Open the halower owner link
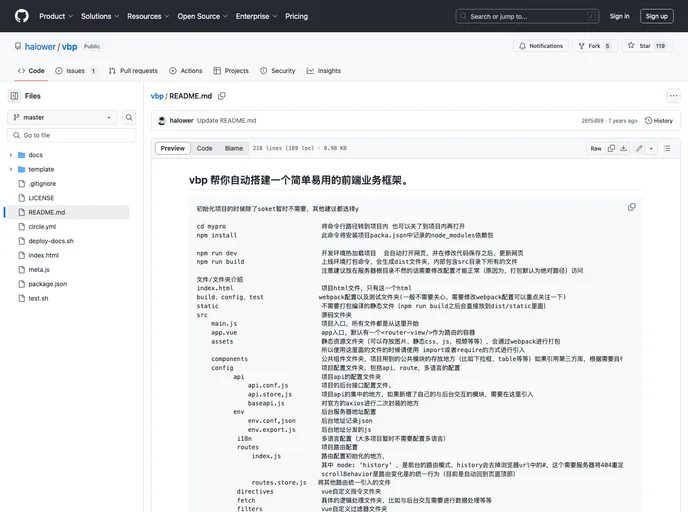The image size is (688, 512). 40,47
